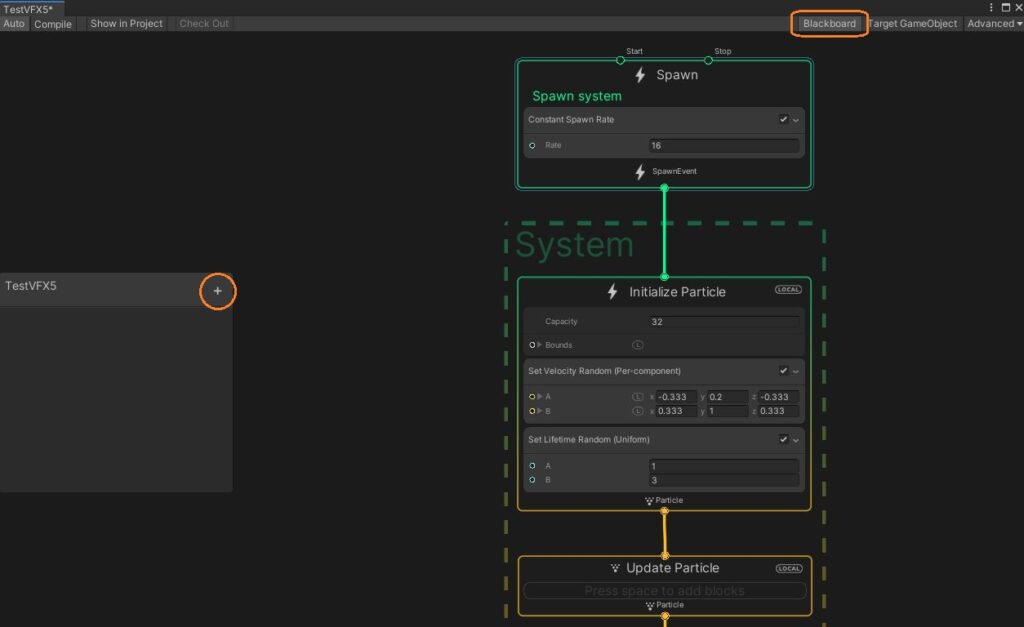Click the Show in Project button
The width and height of the screenshot is (1024, 627).
pos(126,23)
